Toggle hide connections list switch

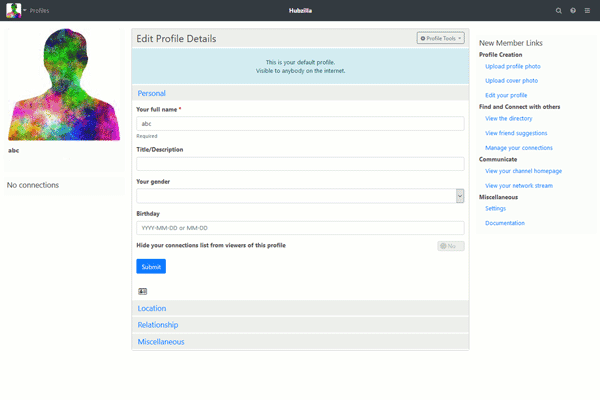[x=451, y=246]
